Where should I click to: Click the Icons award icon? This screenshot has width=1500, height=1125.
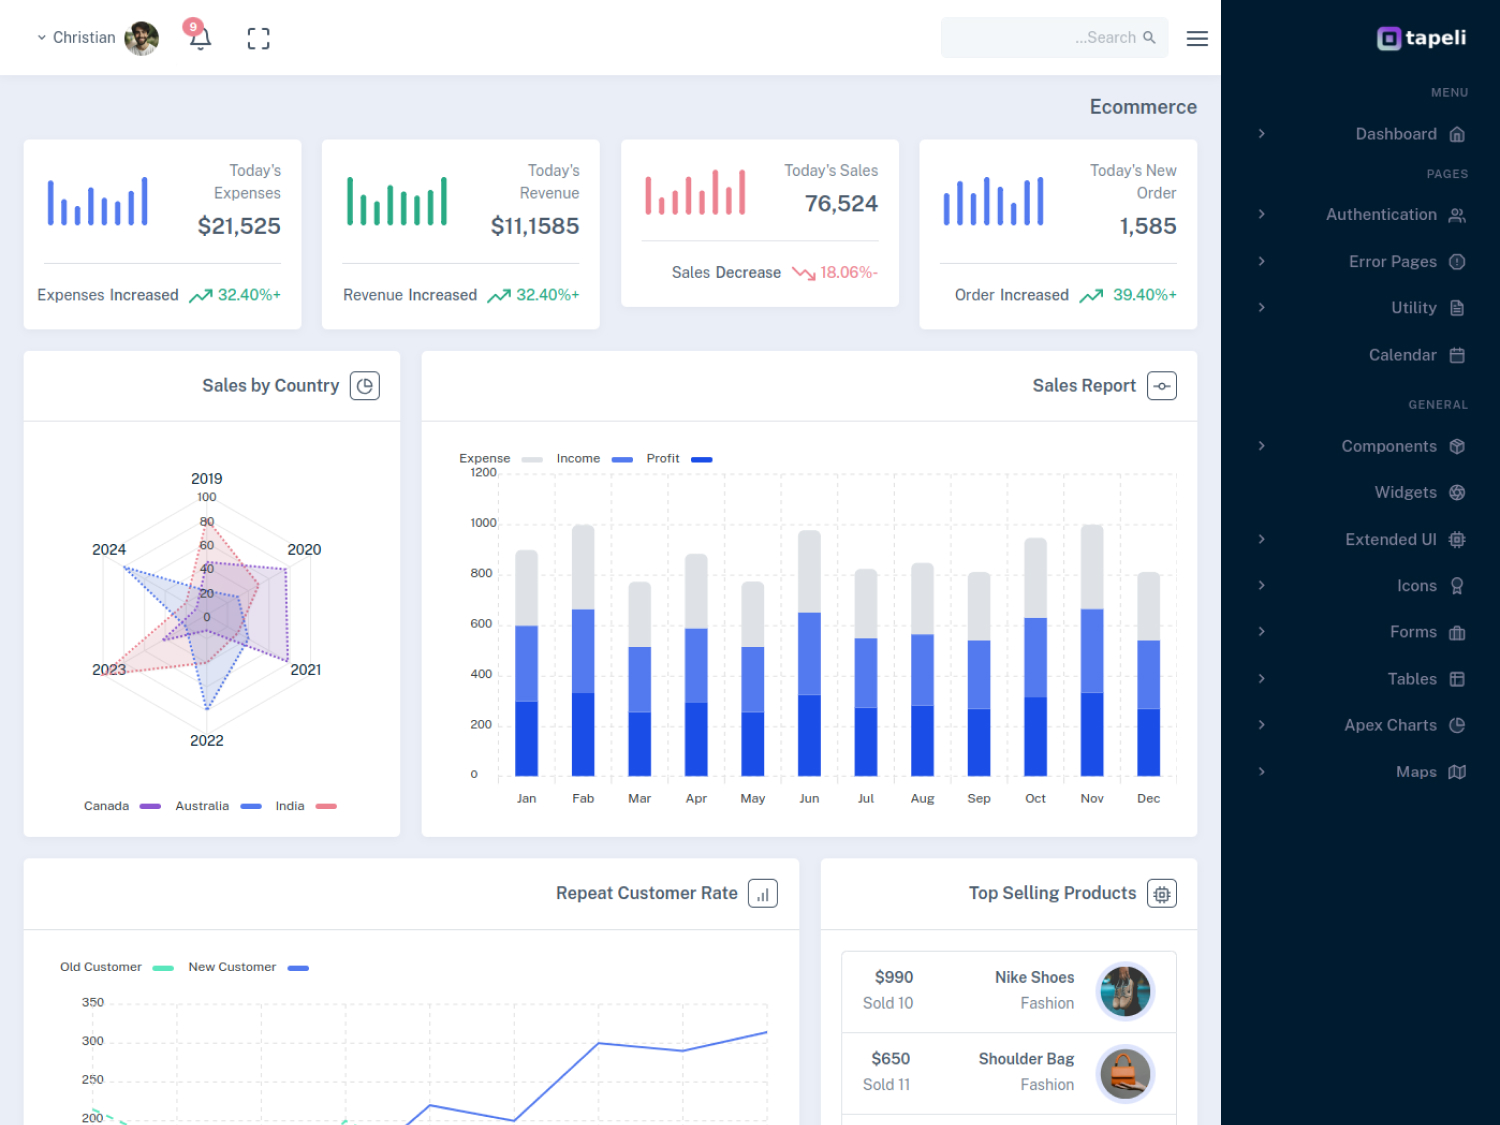point(1457,586)
